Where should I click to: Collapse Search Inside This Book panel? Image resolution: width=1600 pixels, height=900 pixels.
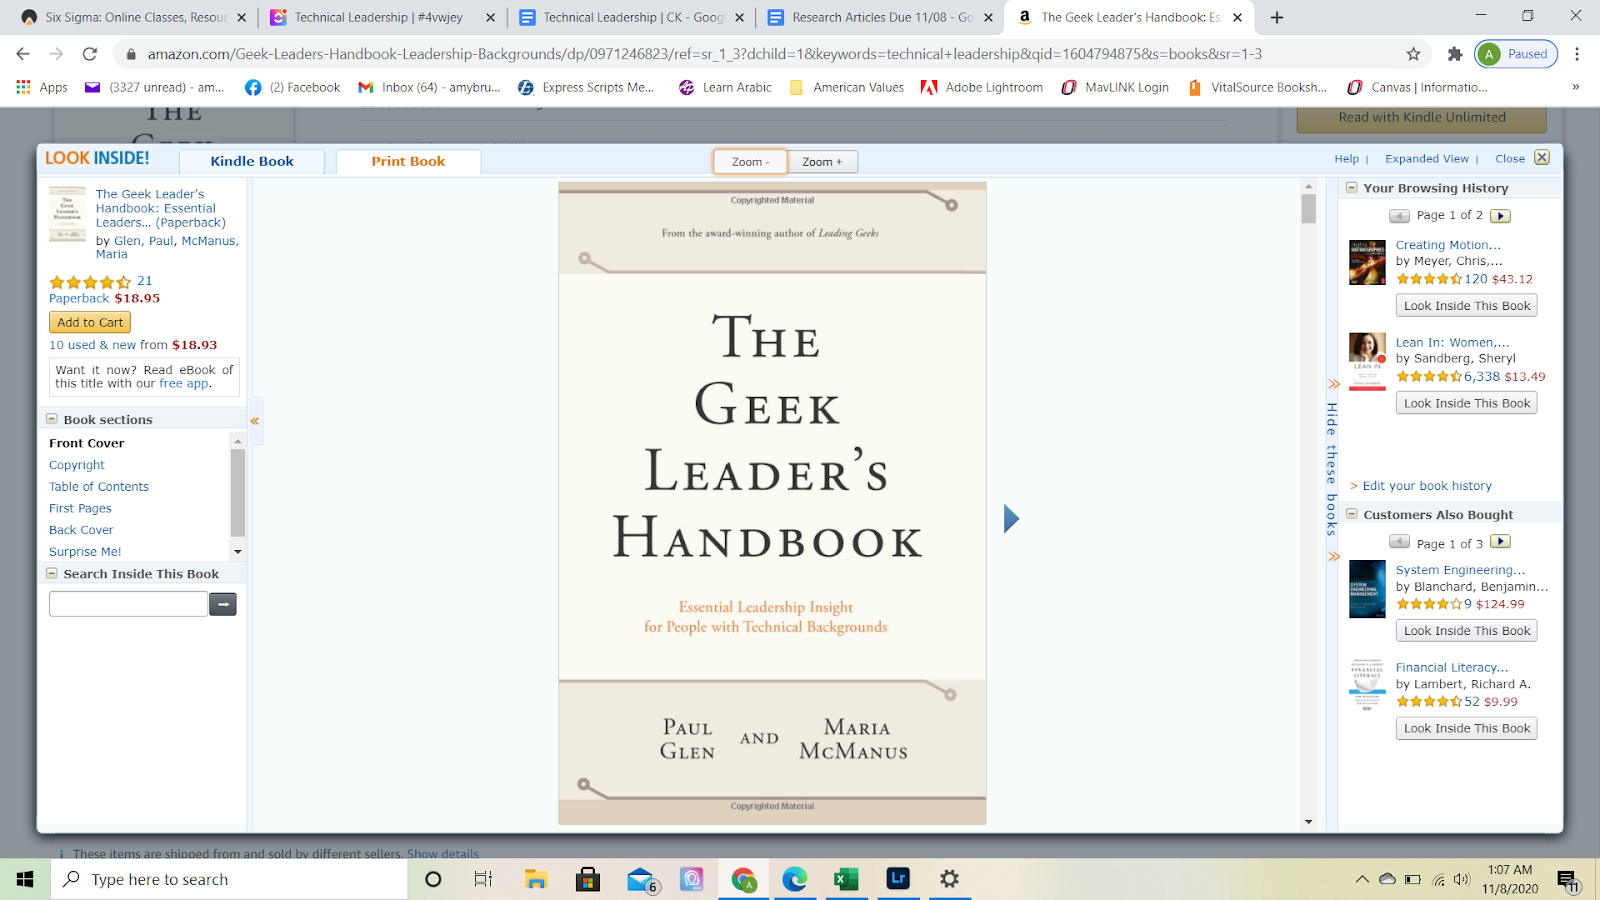52,573
